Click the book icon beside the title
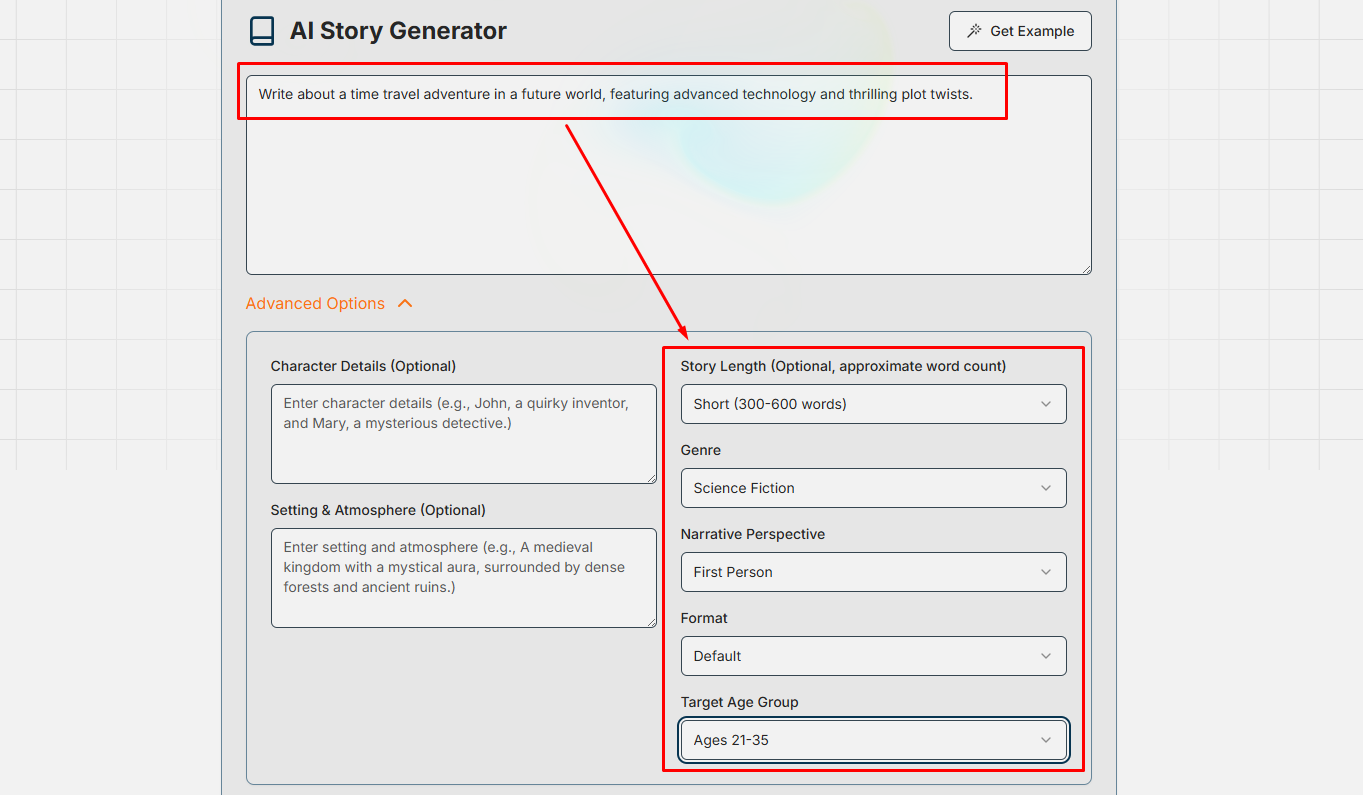Screen dimensions: 1363x795 pyautogui.click(x=262, y=31)
